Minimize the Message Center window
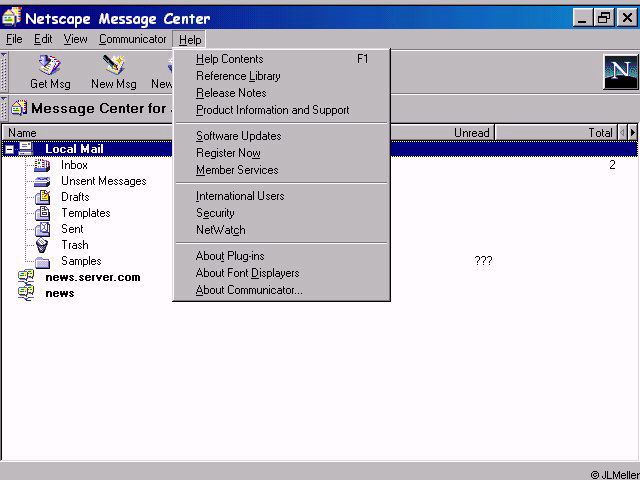640x480 pixels. (x=582, y=18)
